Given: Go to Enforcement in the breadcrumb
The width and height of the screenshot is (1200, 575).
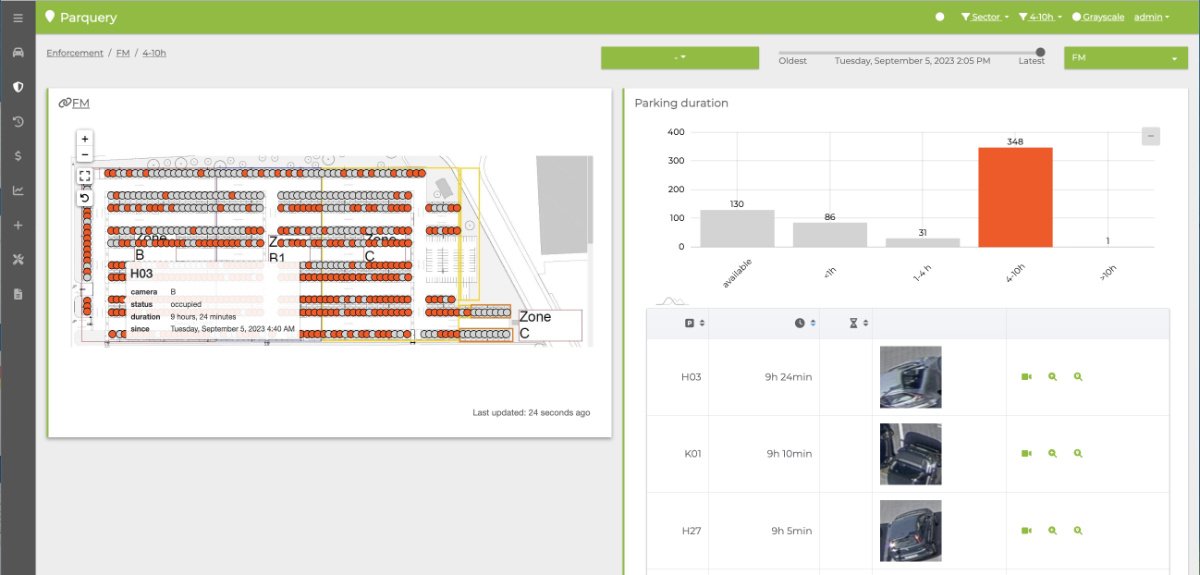Looking at the screenshot, I should (x=74, y=52).
